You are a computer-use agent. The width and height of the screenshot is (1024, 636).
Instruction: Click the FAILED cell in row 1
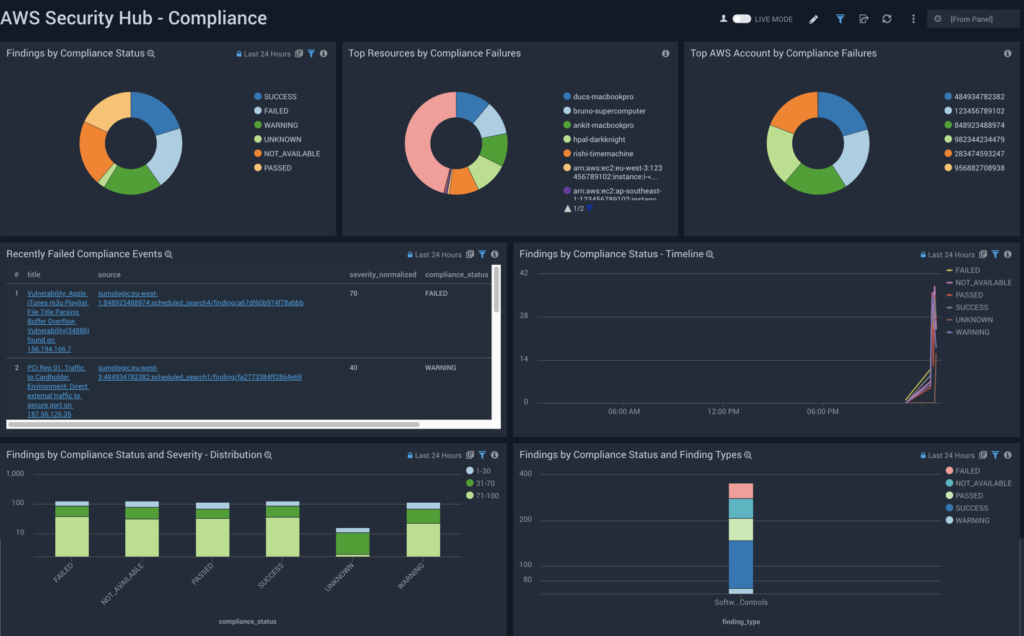pos(436,294)
